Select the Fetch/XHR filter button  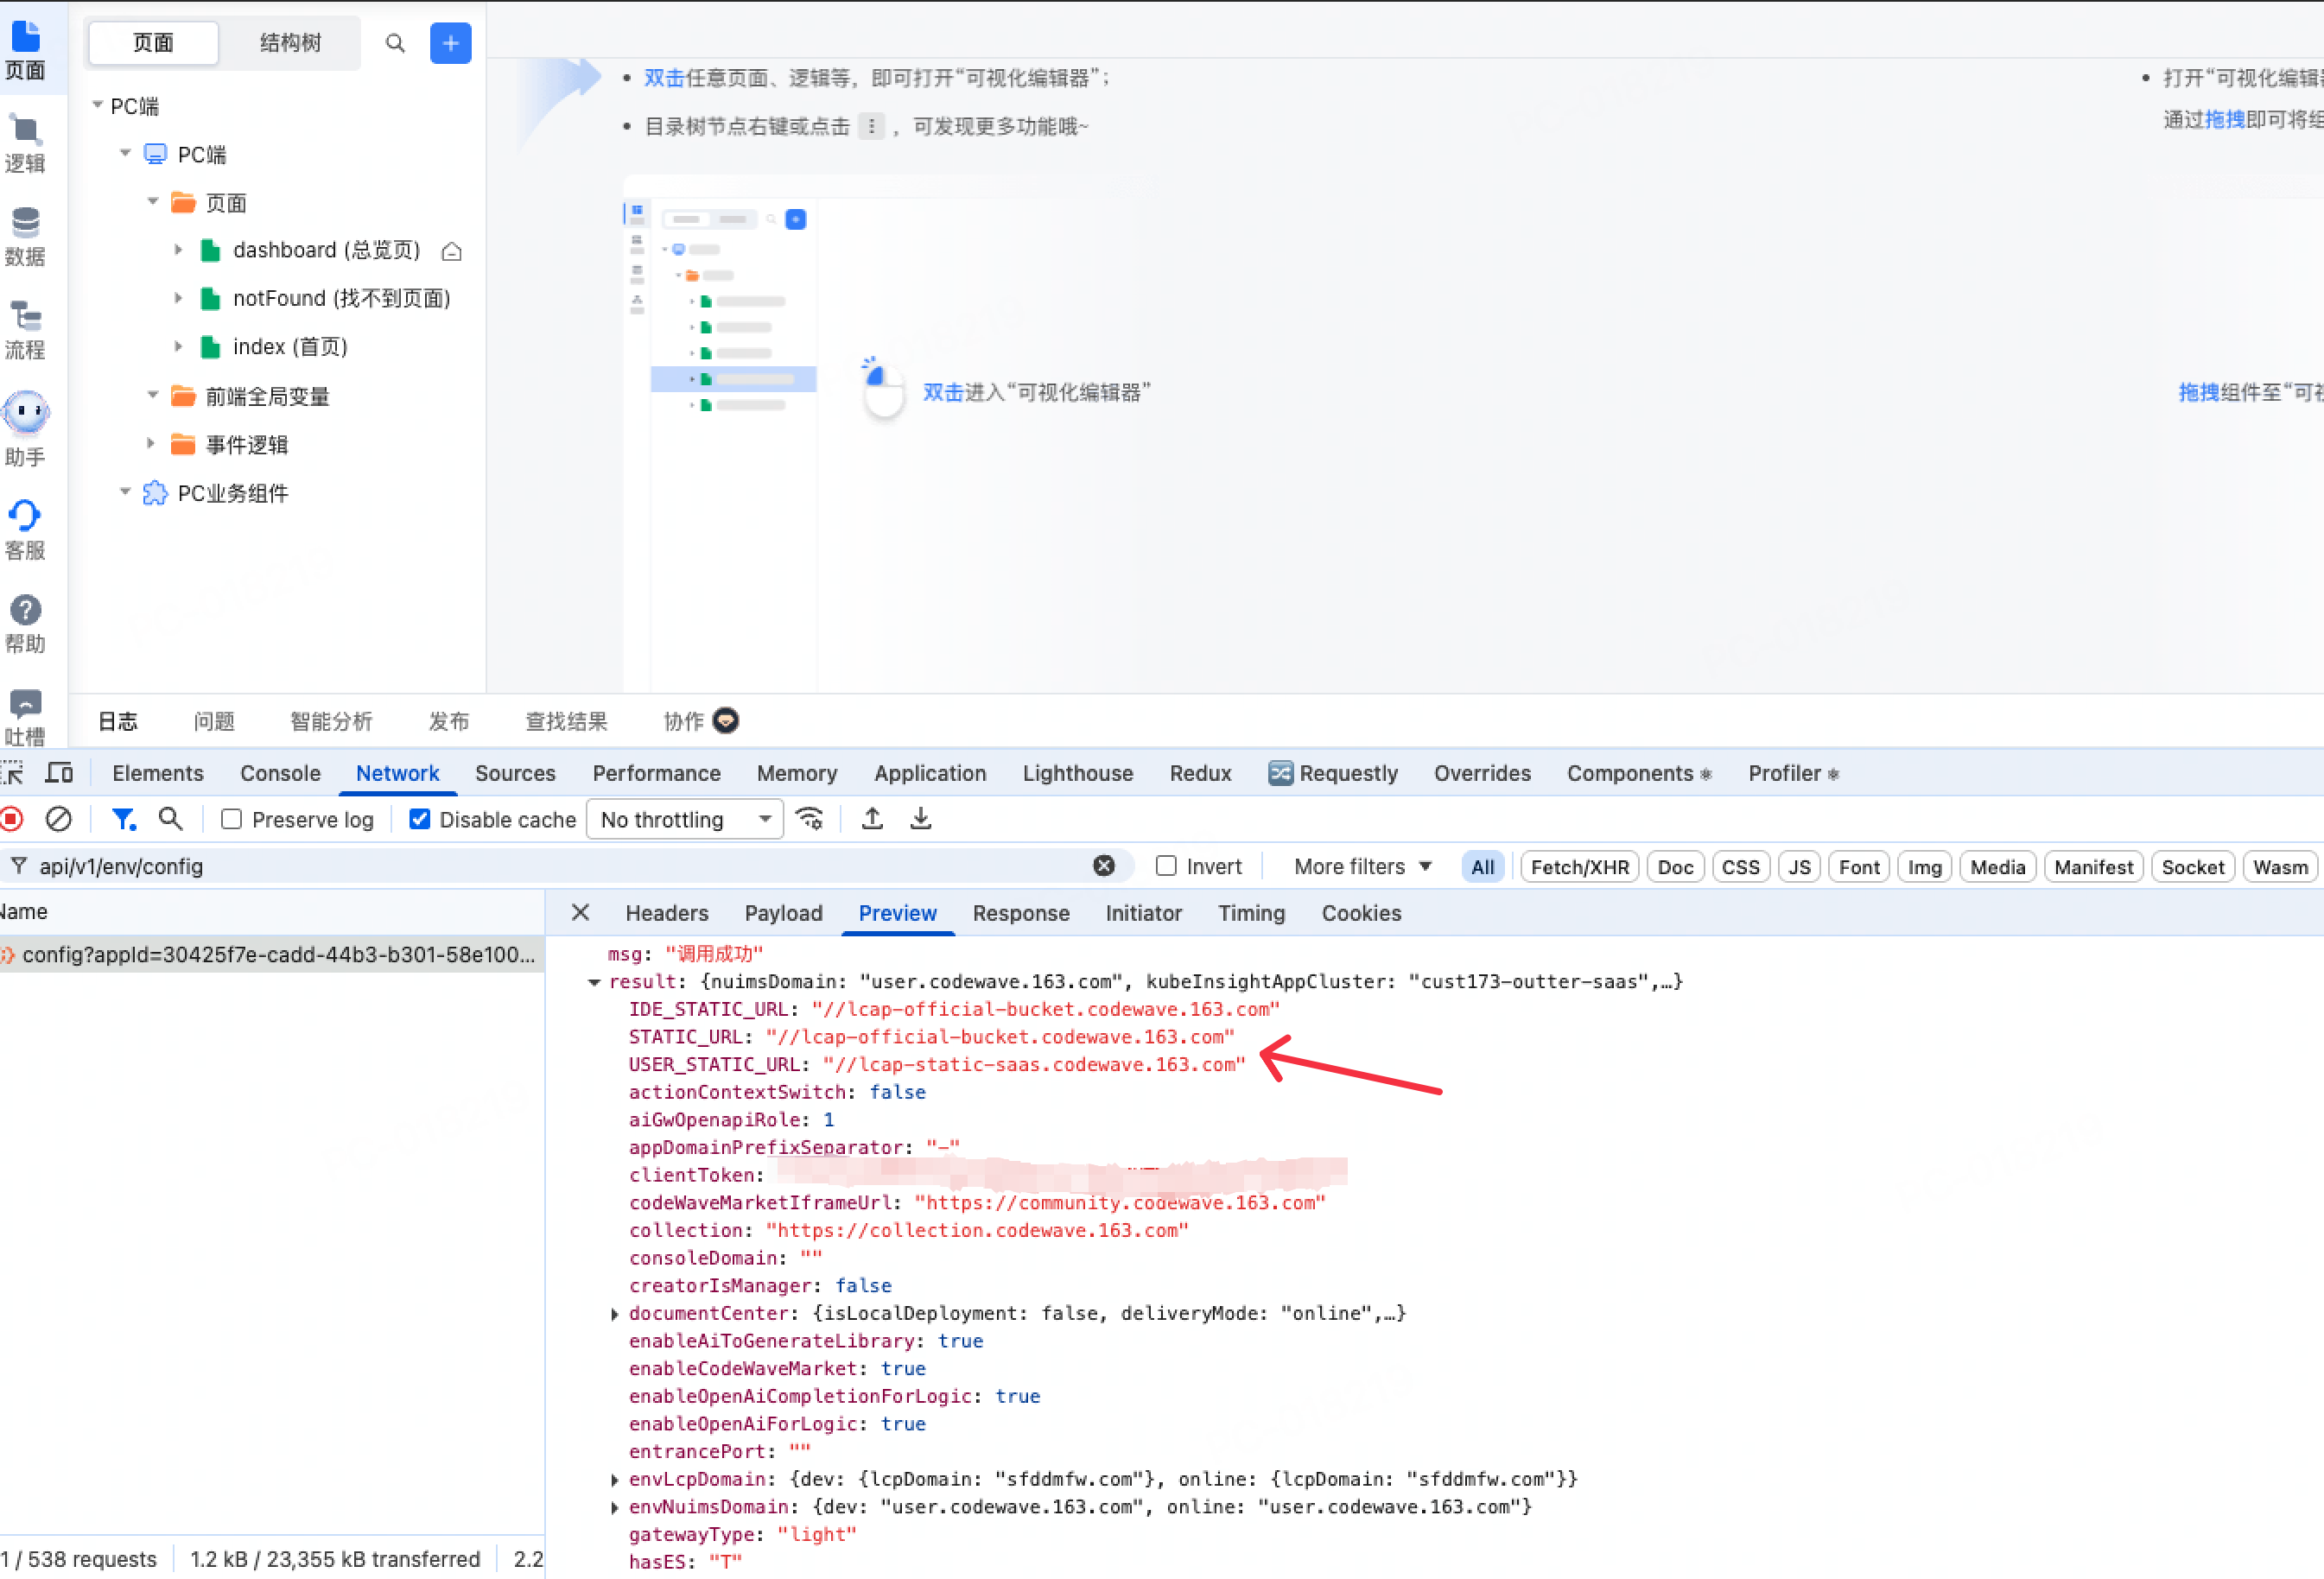point(1578,867)
